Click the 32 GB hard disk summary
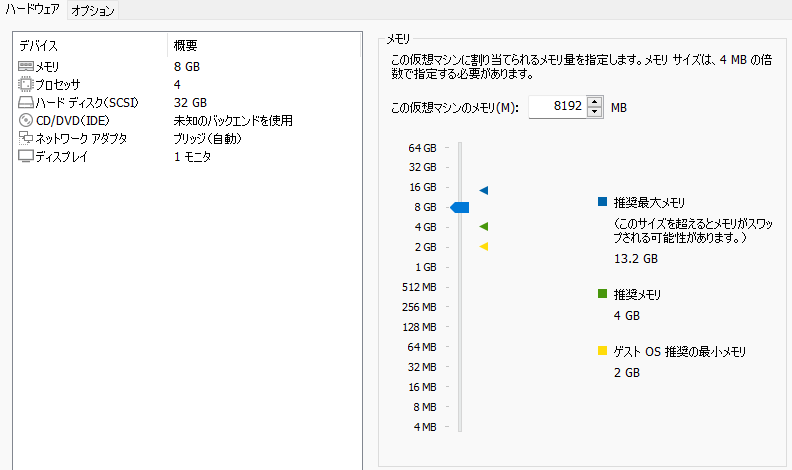Image resolution: width=792 pixels, height=470 pixels. click(190, 102)
